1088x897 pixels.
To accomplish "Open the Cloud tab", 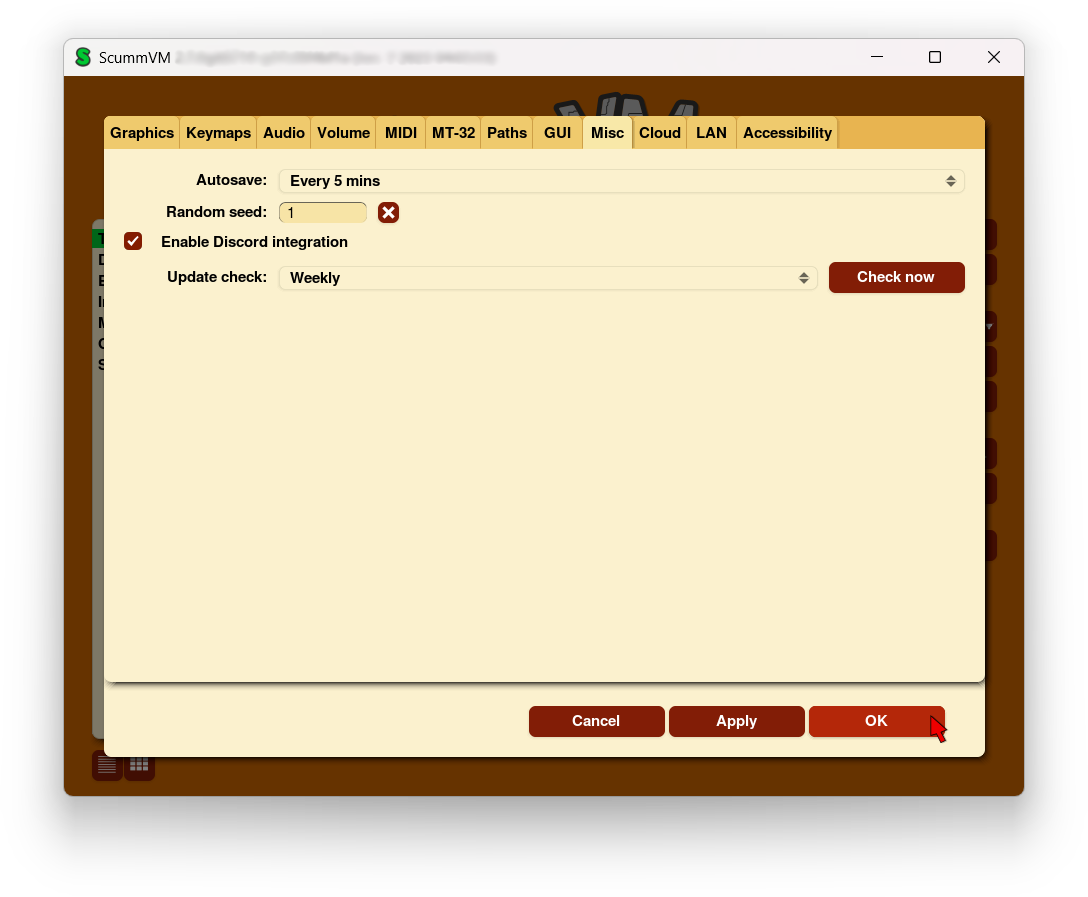I will tap(660, 133).
